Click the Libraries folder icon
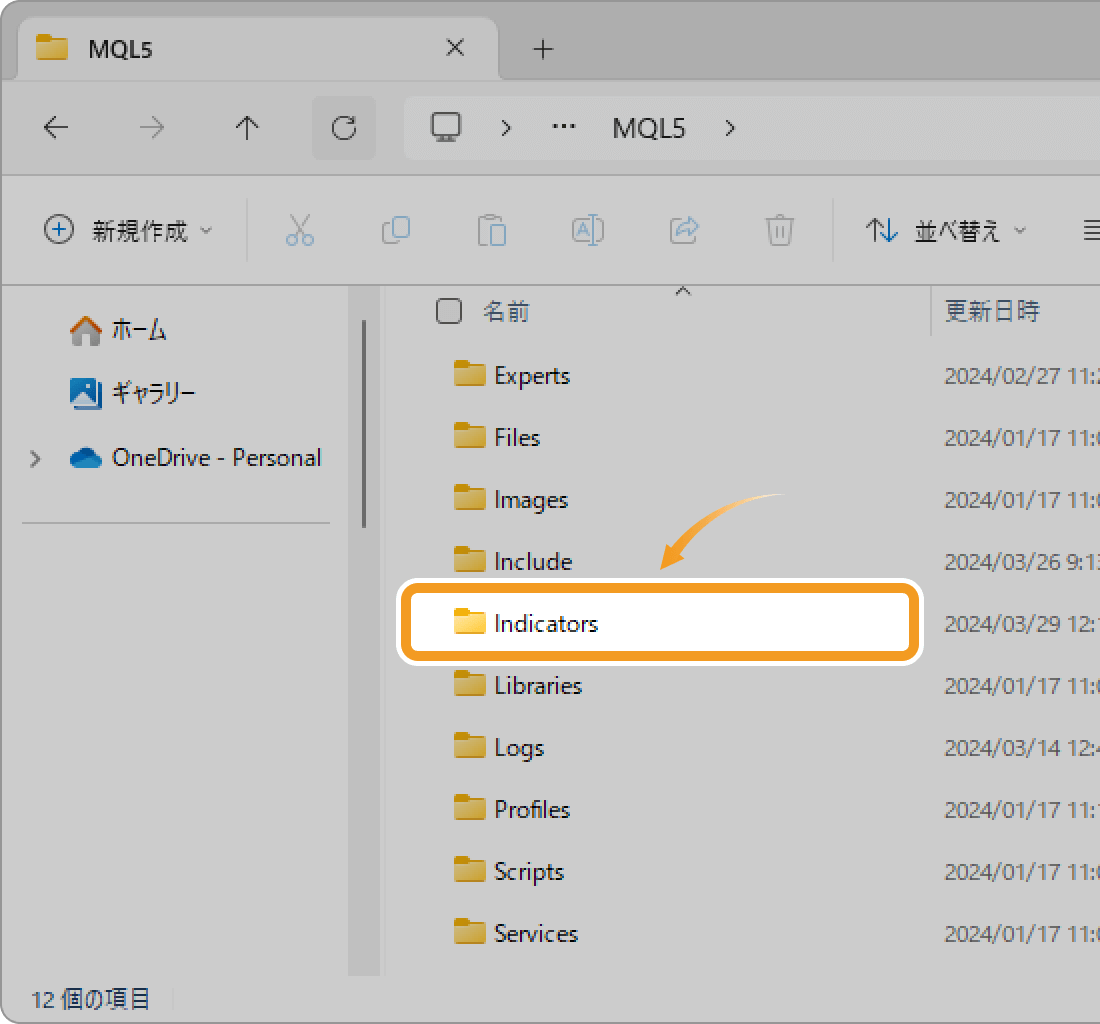This screenshot has height=1024, width=1100. (469, 683)
